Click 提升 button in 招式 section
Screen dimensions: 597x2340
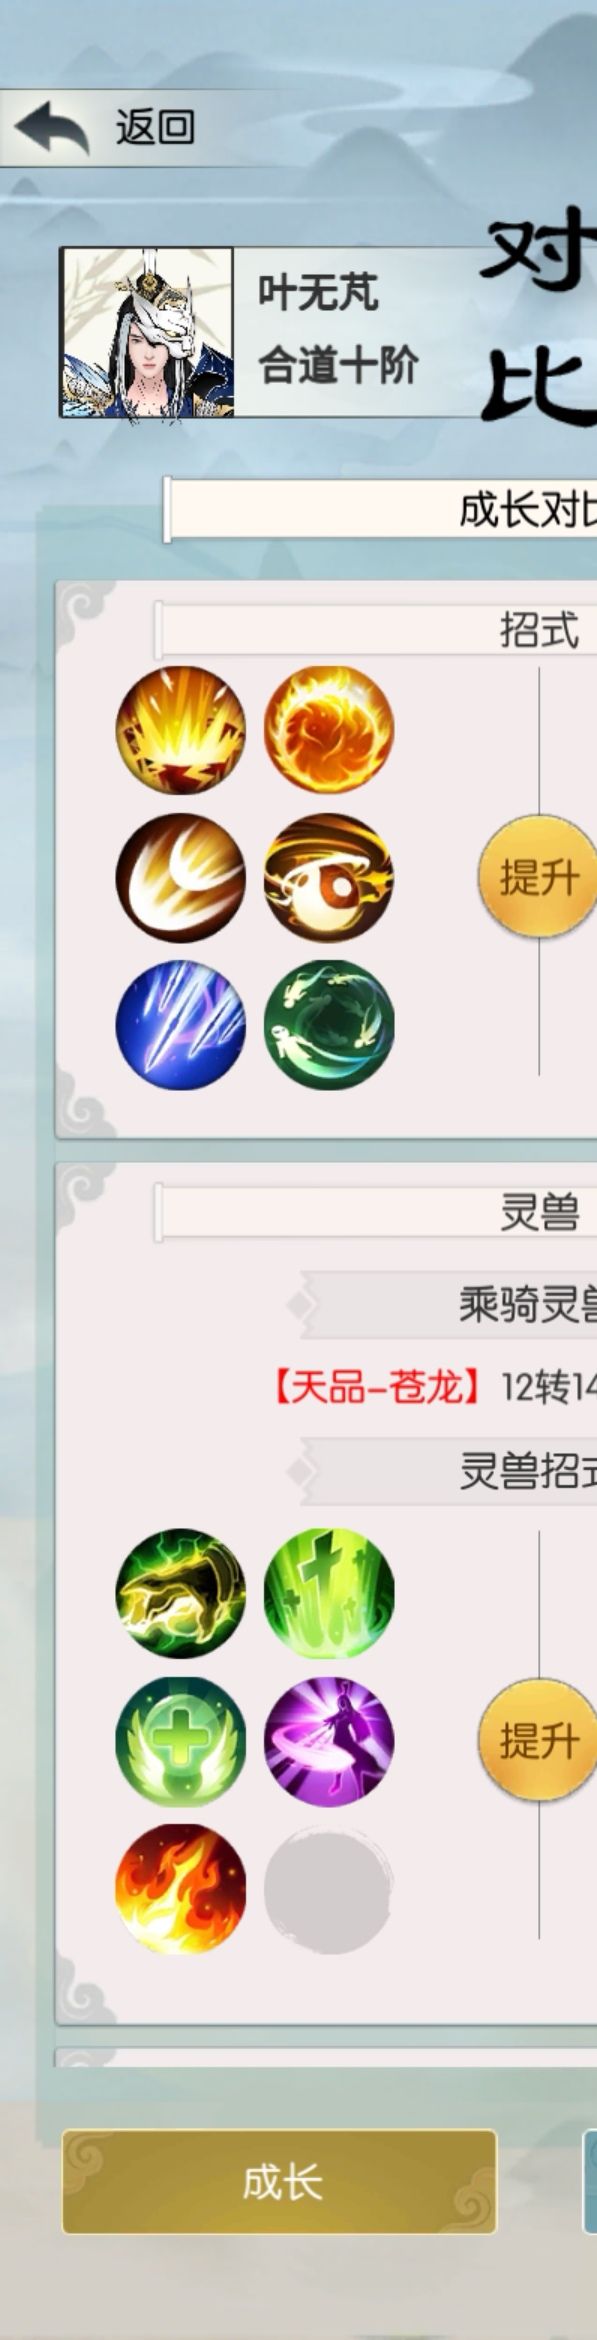coord(538,877)
